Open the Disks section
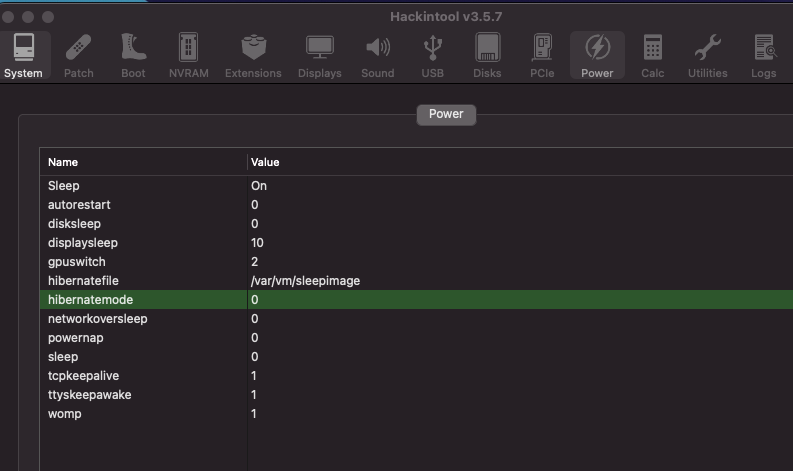793x471 pixels. [x=487, y=55]
